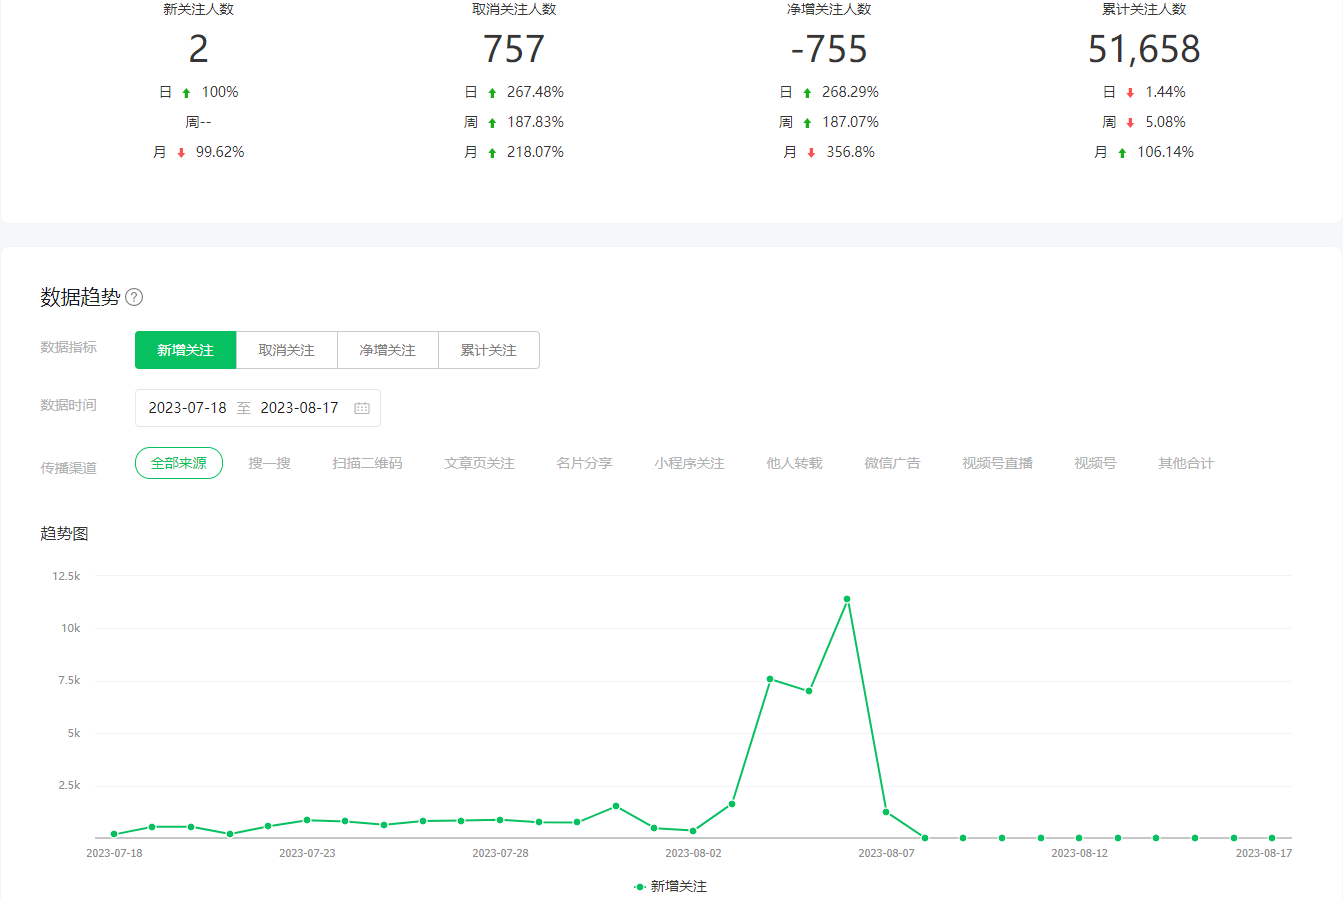Image resolution: width=1343 pixels, height=899 pixels.
Task: Choose the 微信广告 channel
Action: [892, 463]
